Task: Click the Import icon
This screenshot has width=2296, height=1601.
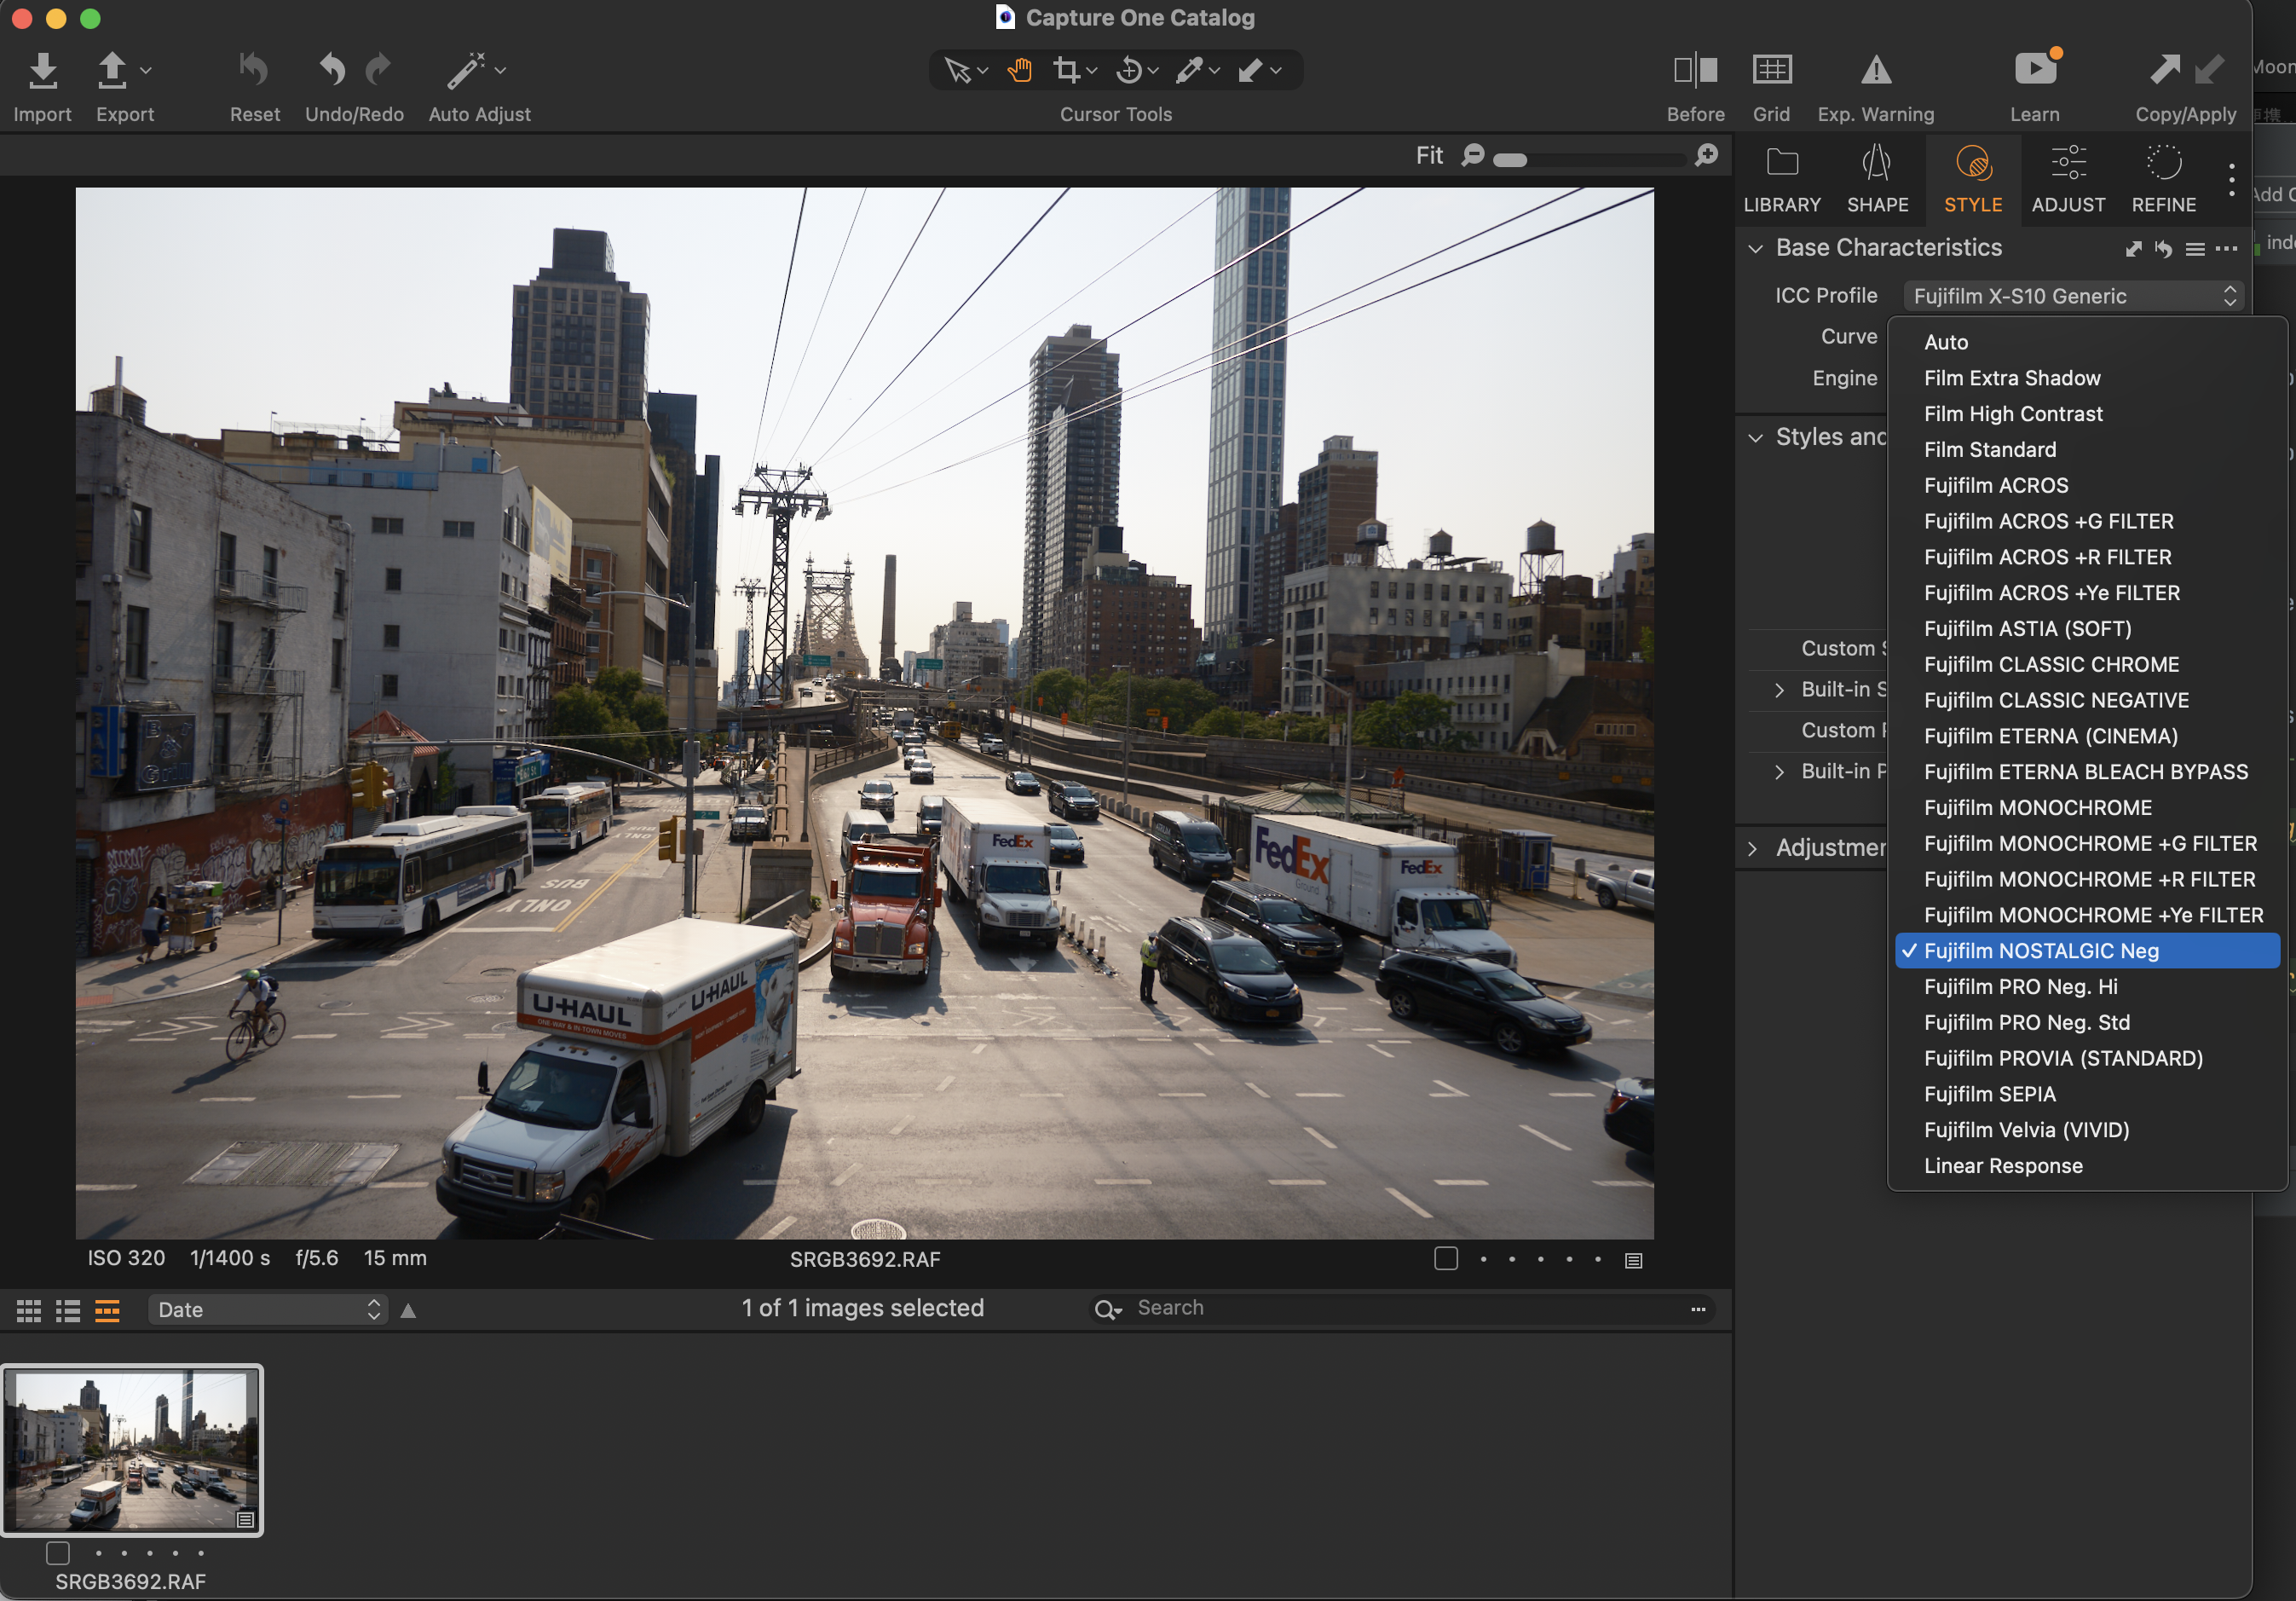Action: click(42, 70)
